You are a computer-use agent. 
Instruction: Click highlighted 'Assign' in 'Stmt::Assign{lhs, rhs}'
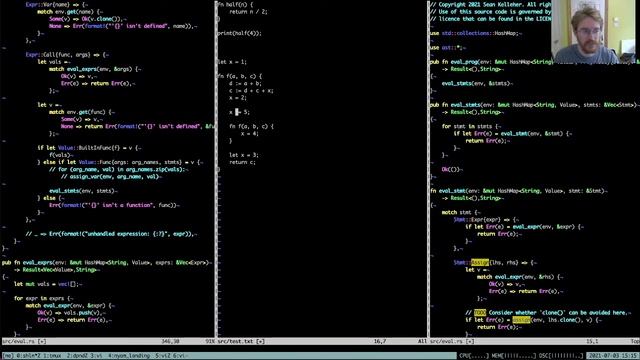click(480, 262)
